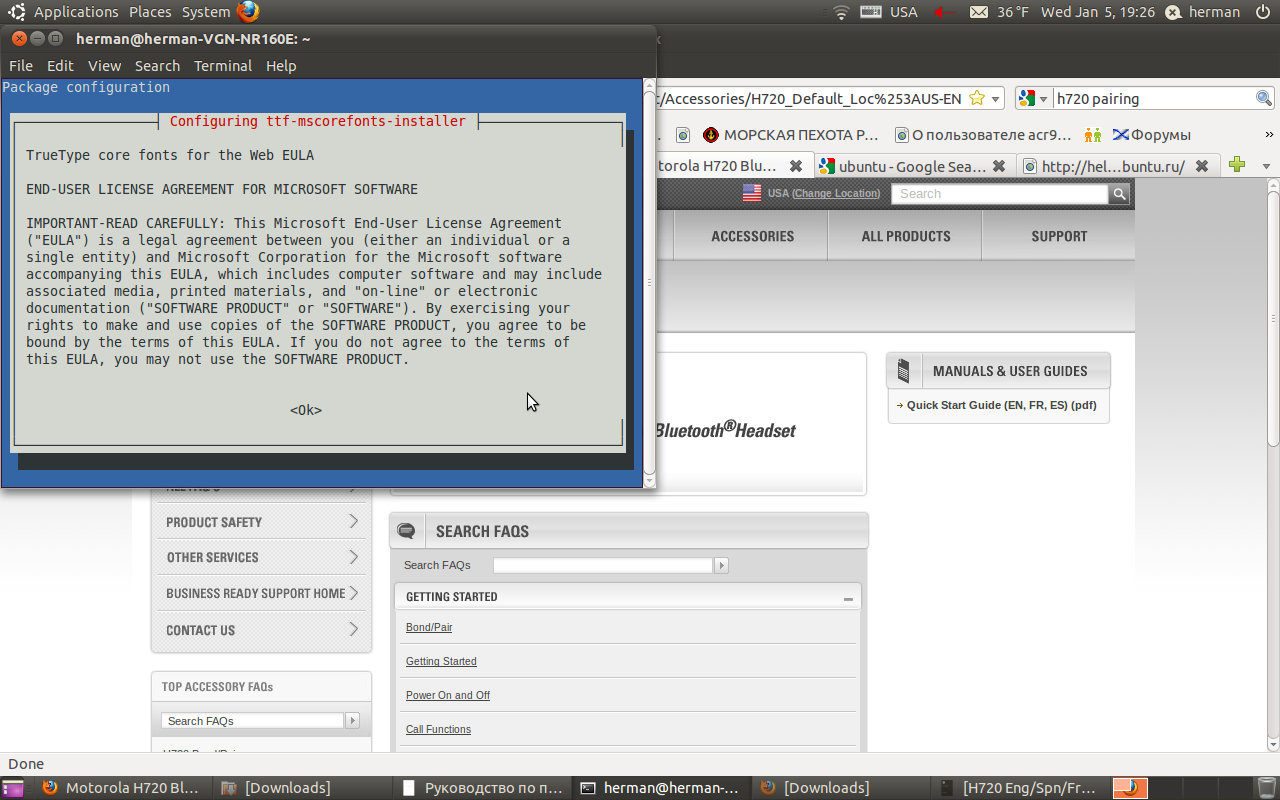Open the Форумы bookmark
This screenshot has height=800, width=1280.
pyautogui.click(x=1151, y=134)
